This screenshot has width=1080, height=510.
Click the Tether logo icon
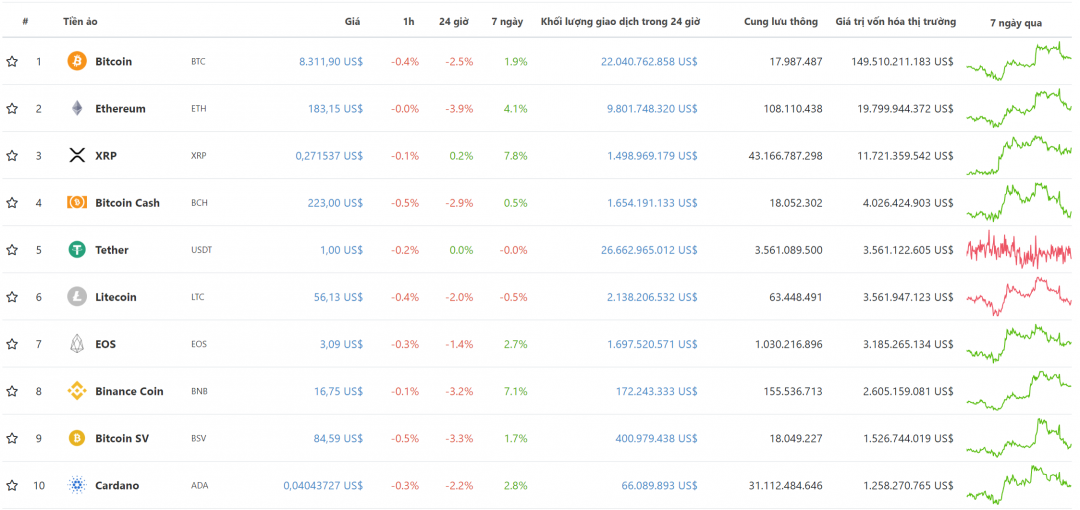point(77,249)
